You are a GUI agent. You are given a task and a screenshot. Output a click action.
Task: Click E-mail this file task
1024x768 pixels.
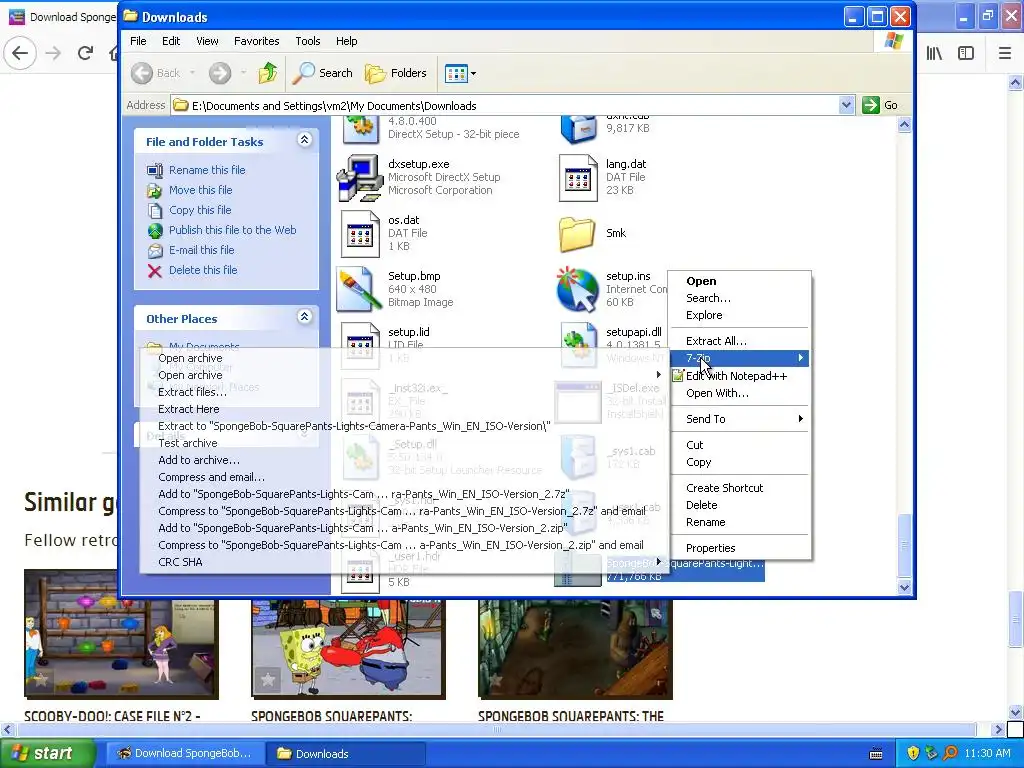click(201, 250)
